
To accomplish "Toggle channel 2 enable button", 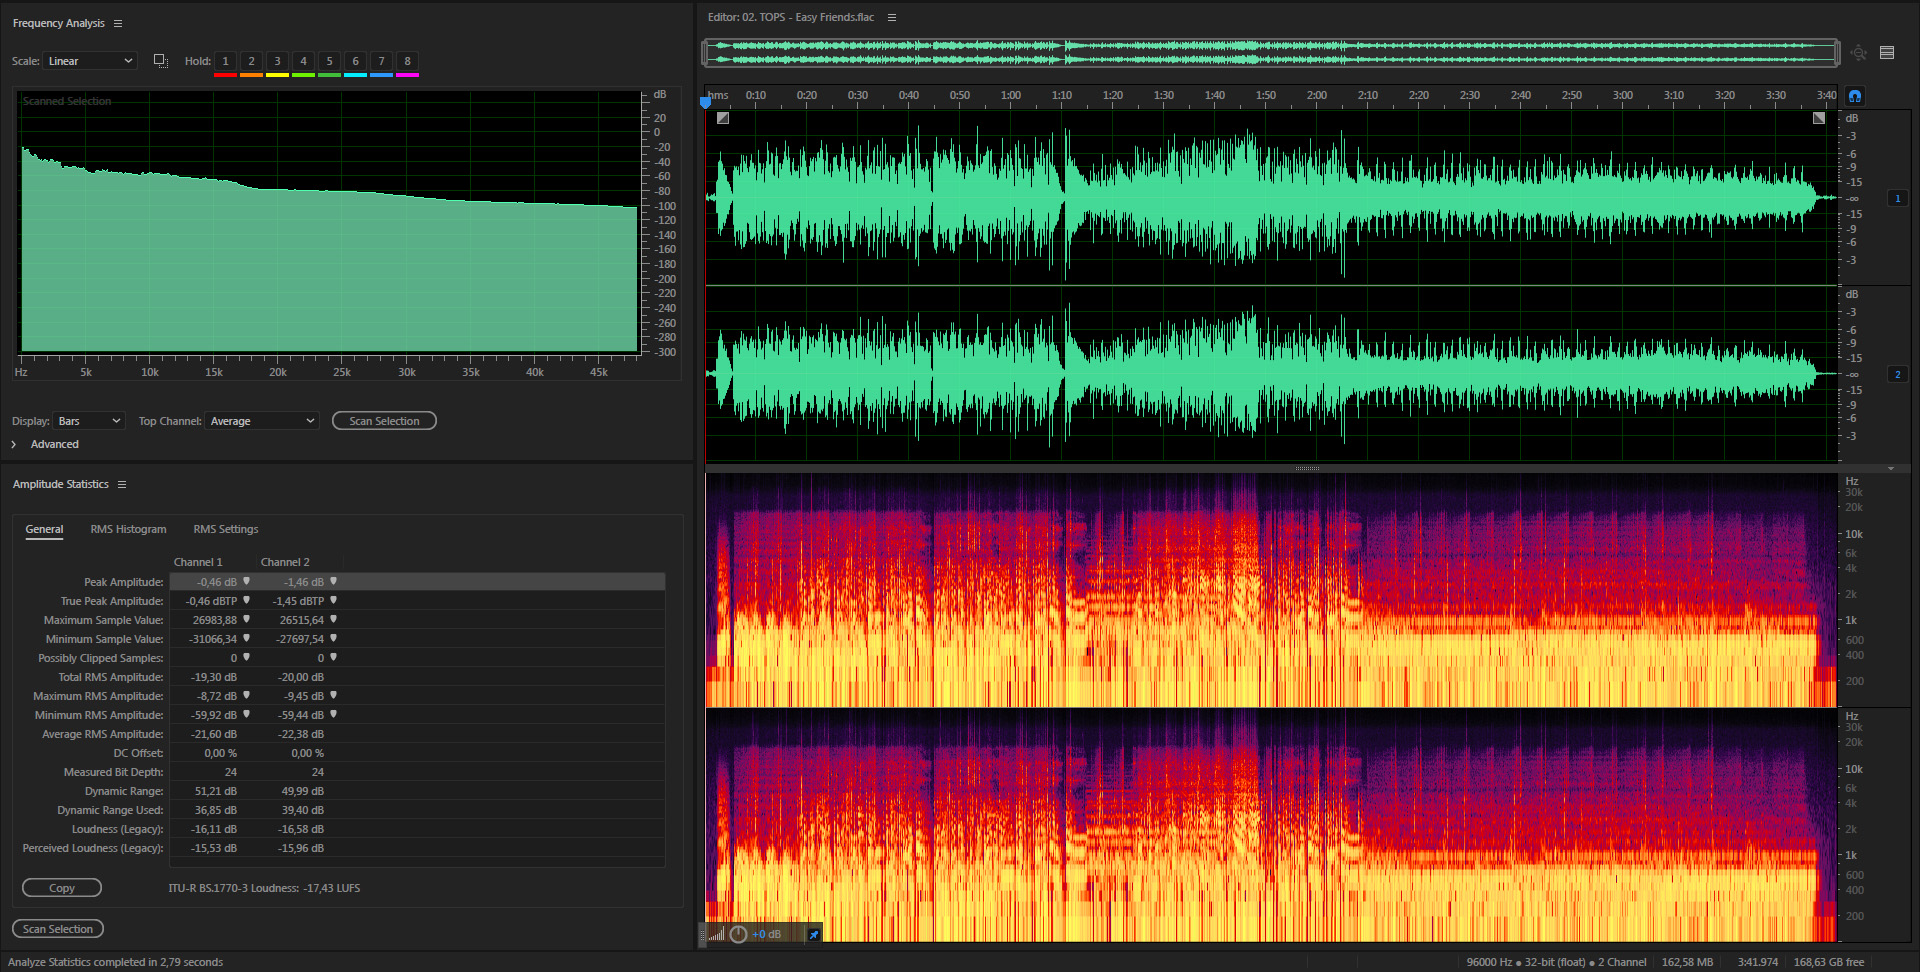I will click(1897, 374).
